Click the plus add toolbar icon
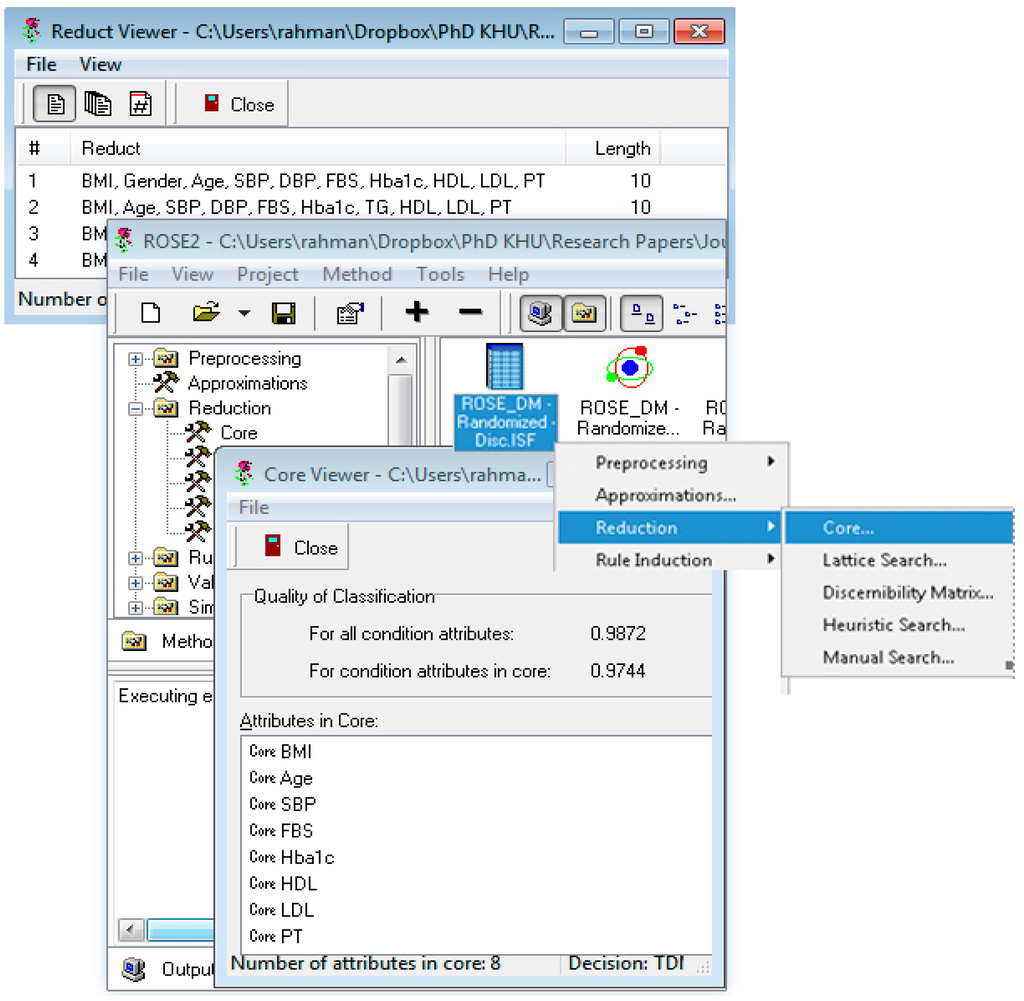Image resolution: width=1024 pixels, height=1001 pixels. pyautogui.click(x=417, y=313)
